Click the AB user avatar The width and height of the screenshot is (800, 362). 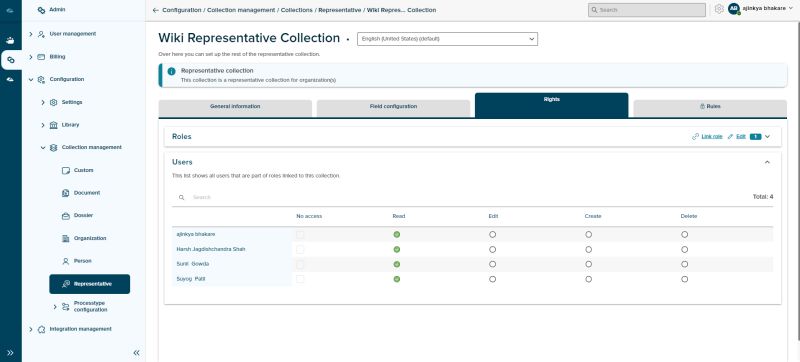click(x=734, y=9)
